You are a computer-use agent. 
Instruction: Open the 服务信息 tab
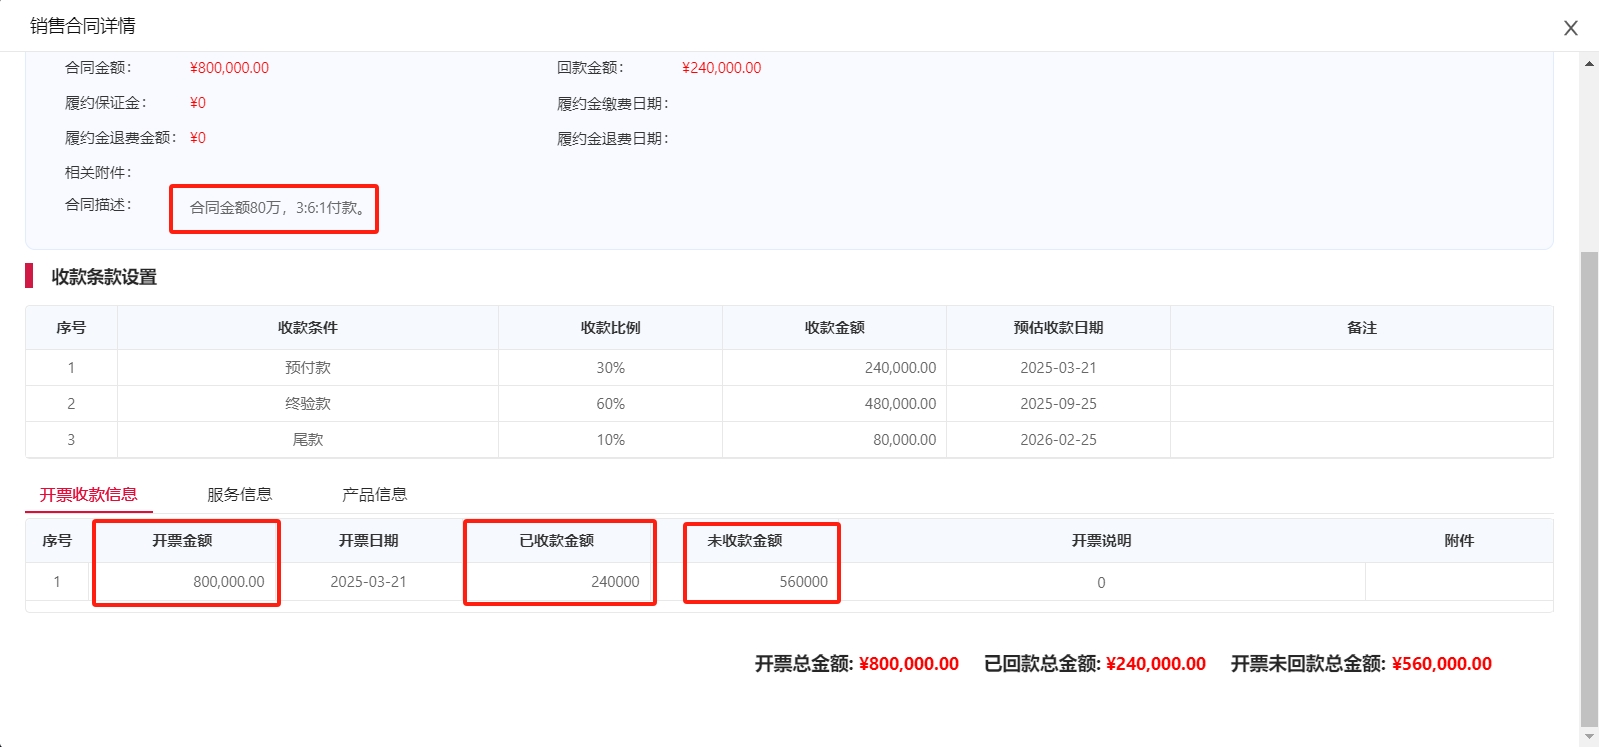(240, 494)
